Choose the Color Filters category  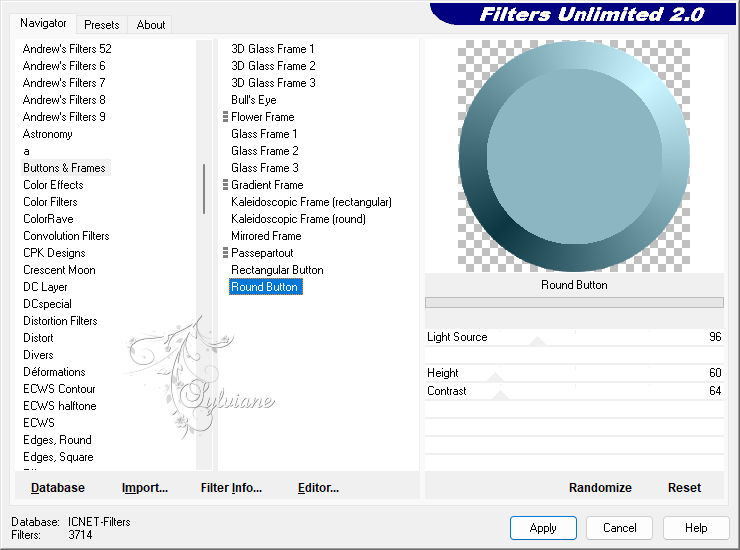(x=50, y=202)
